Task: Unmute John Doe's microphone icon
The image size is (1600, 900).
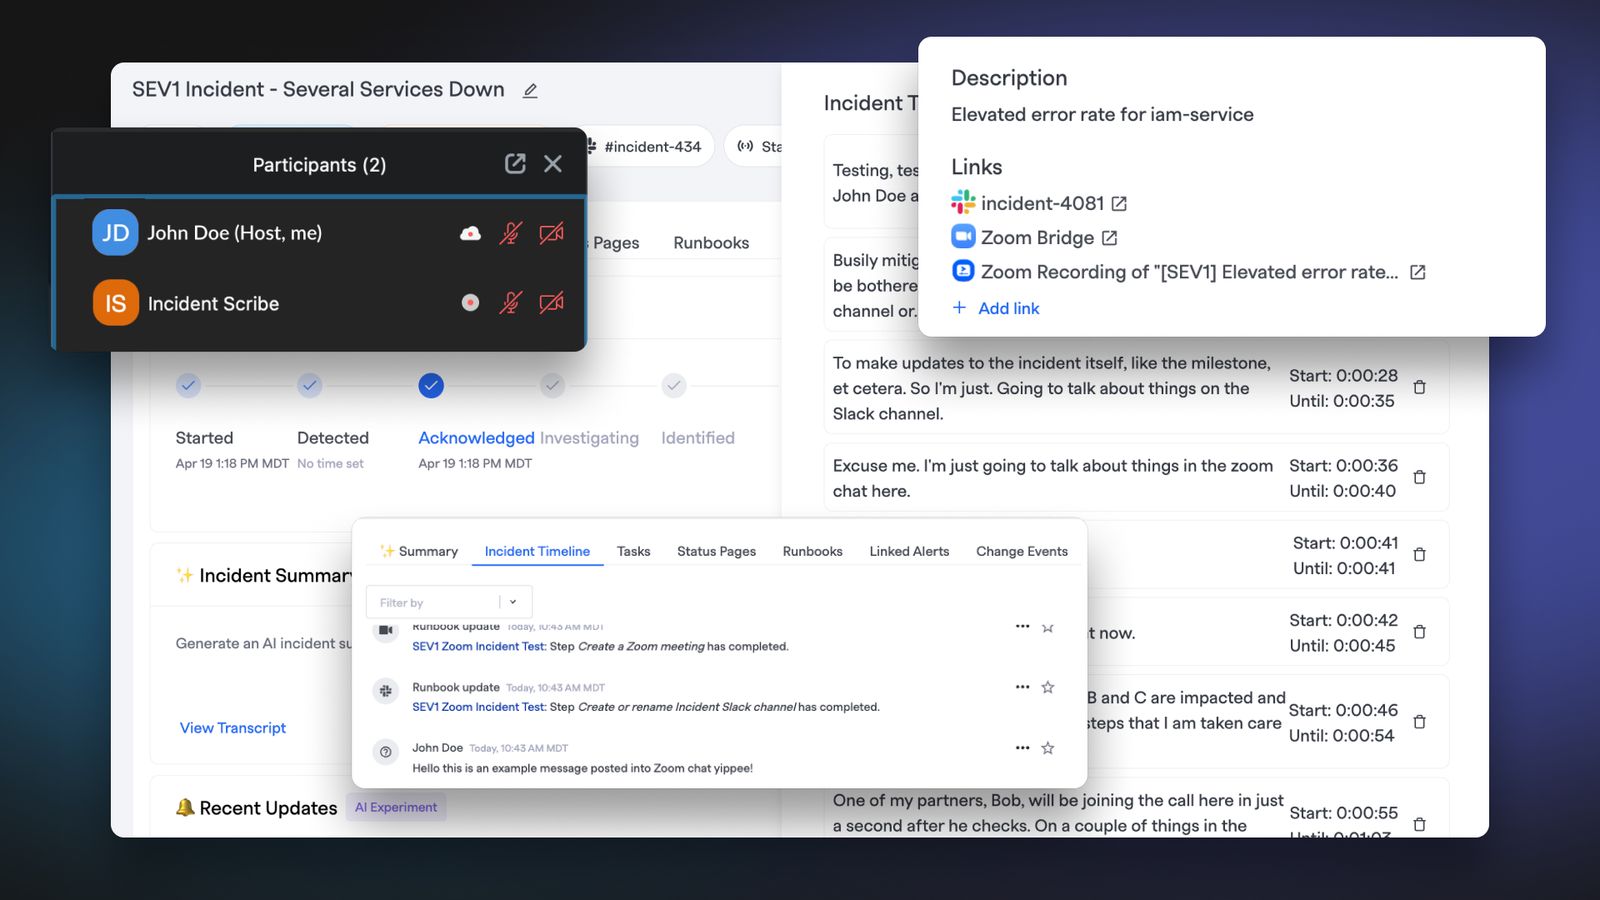Action: click(x=511, y=233)
